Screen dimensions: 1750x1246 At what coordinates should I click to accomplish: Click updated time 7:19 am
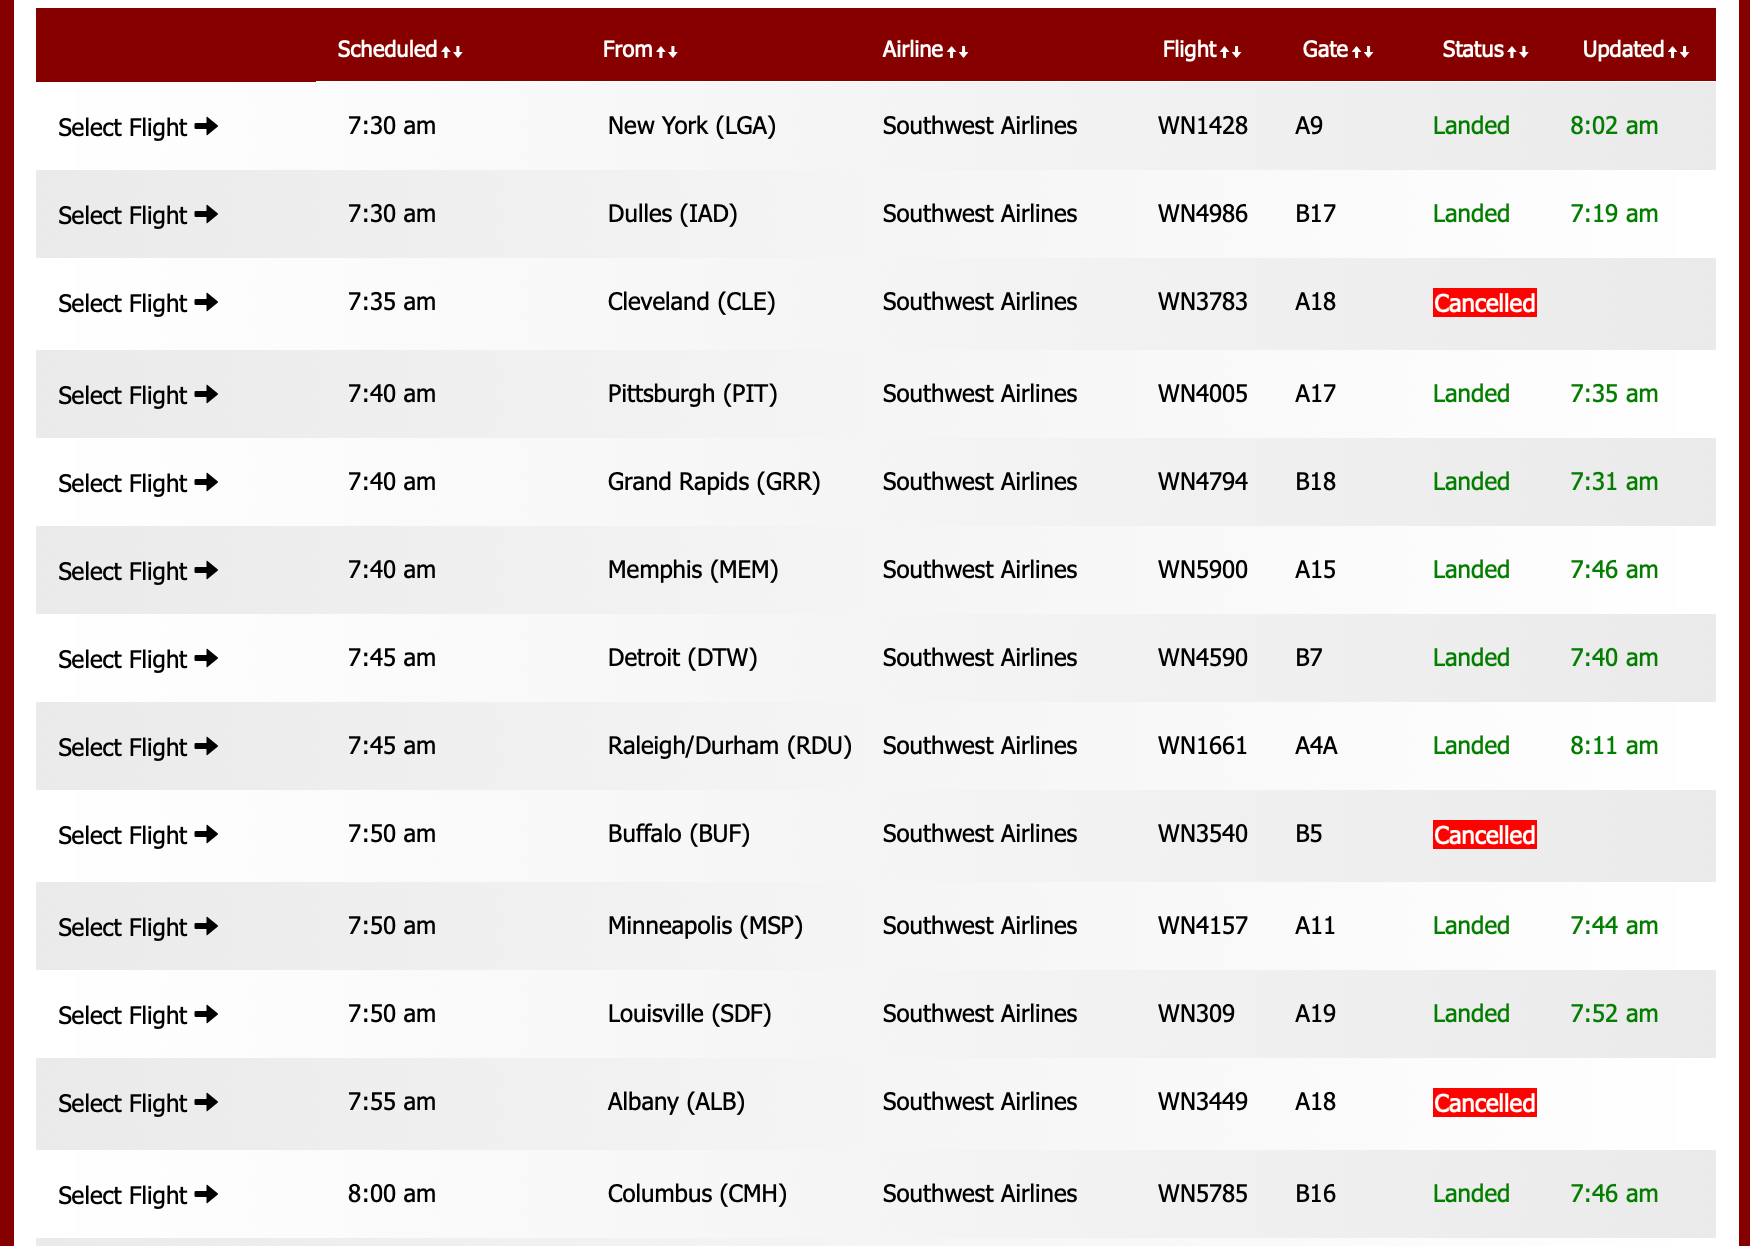[x=1614, y=213]
